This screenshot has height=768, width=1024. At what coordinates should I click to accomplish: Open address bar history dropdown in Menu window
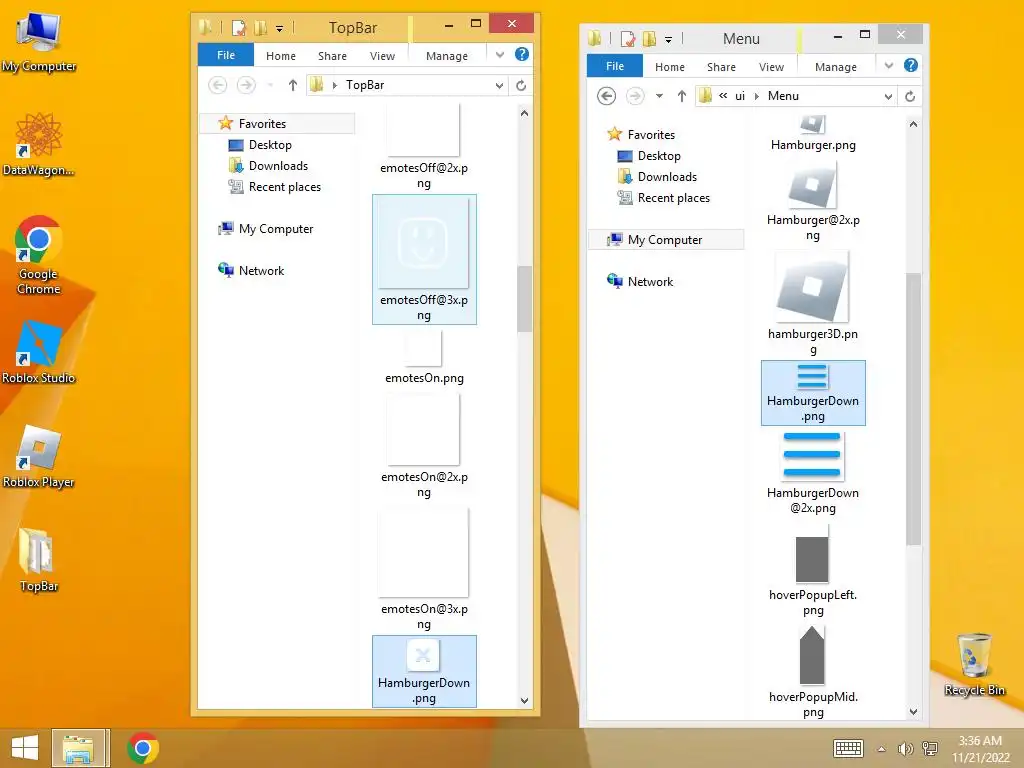click(888, 97)
